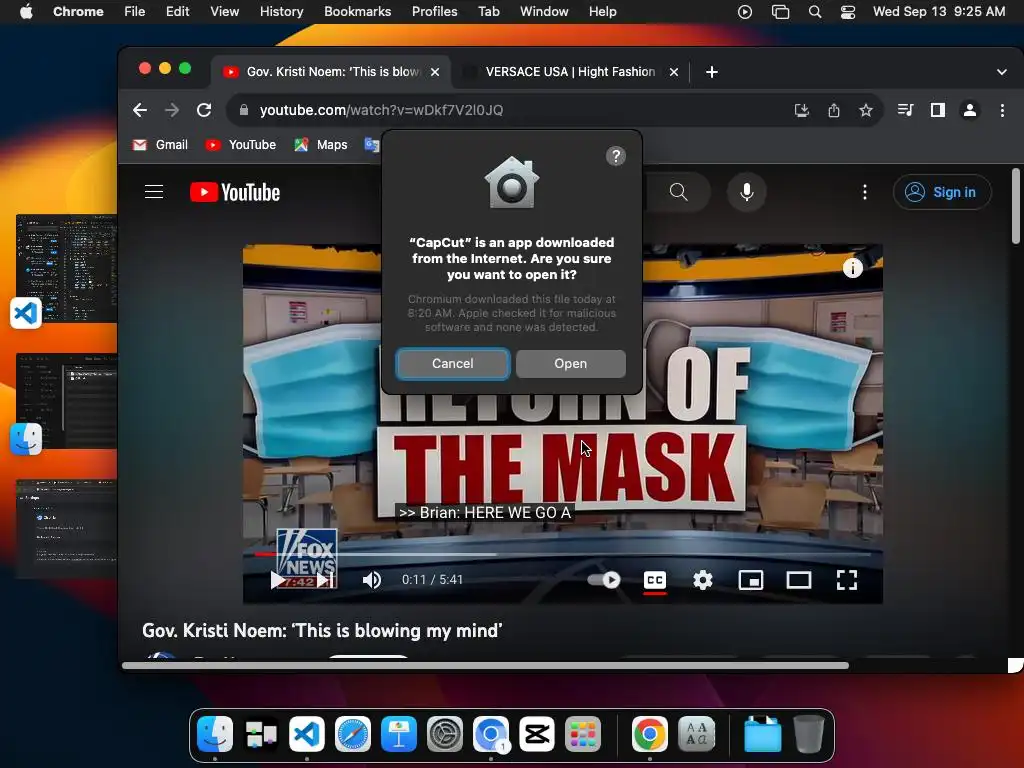
Task: Skip to the next video
Action: point(325,580)
